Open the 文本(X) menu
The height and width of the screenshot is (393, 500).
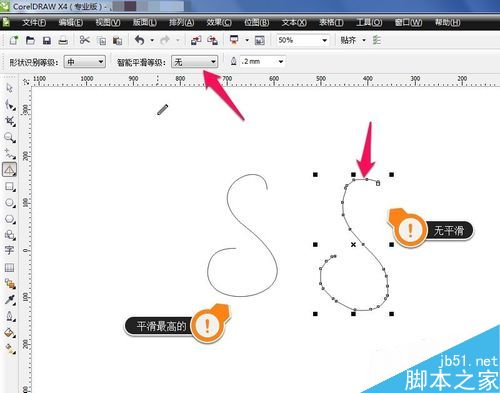pos(294,23)
